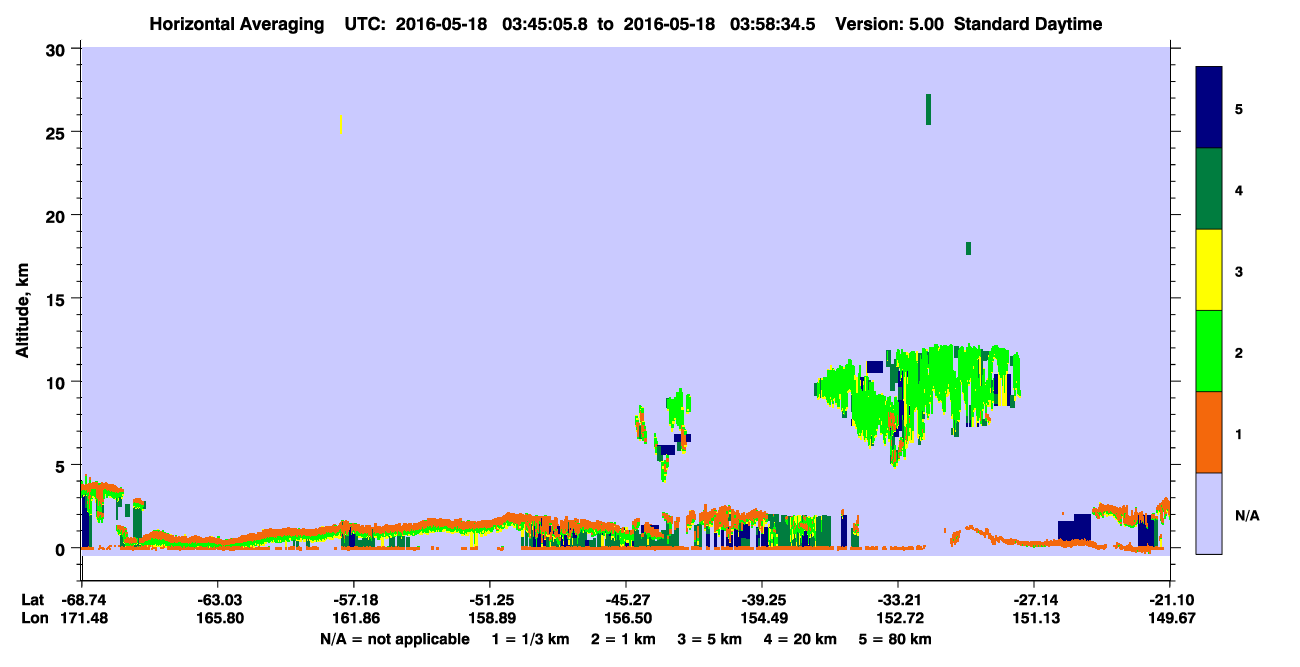Click the 'Lon' row label
Screen dimensions: 1300x667
point(33,618)
